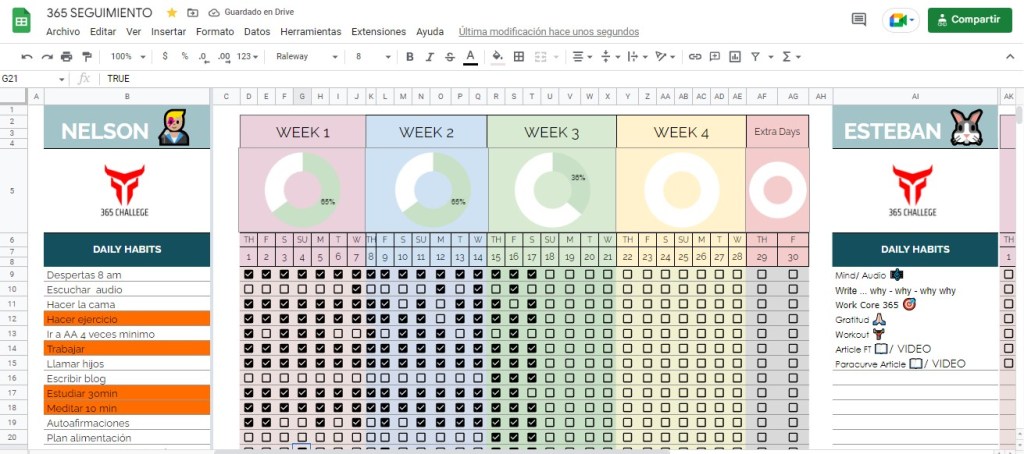
Task: Open the Herramientas menu
Action: click(311, 31)
